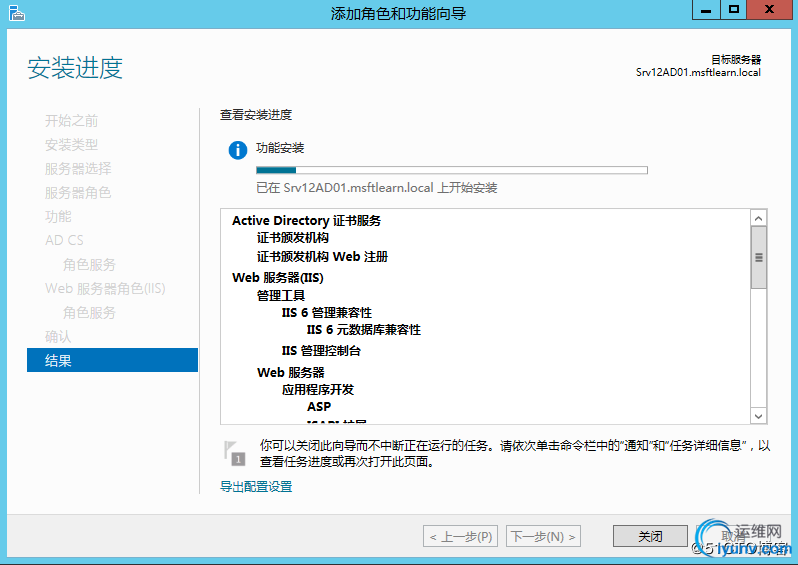Click the ASP entry in the list

(319, 407)
